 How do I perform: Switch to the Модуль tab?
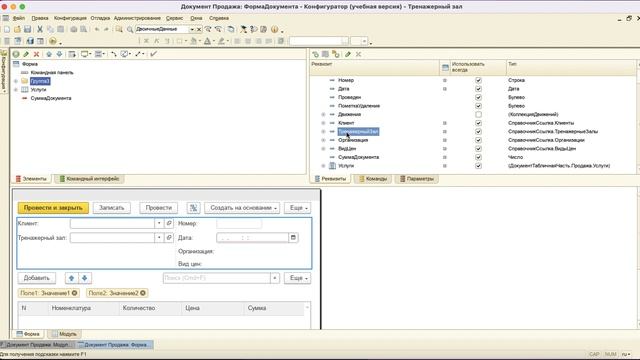pyautogui.click(x=64, y=334)
